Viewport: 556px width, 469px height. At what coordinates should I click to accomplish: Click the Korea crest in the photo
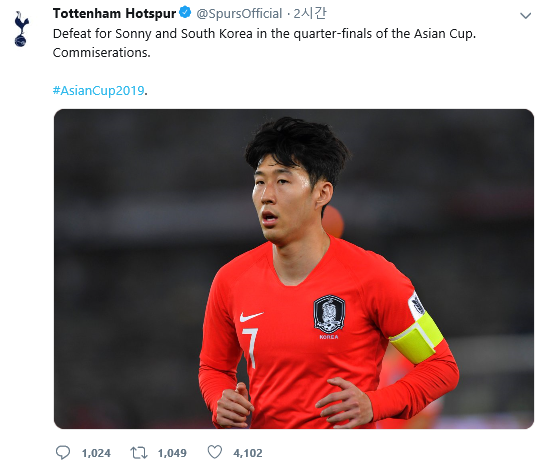click(329, 314)
